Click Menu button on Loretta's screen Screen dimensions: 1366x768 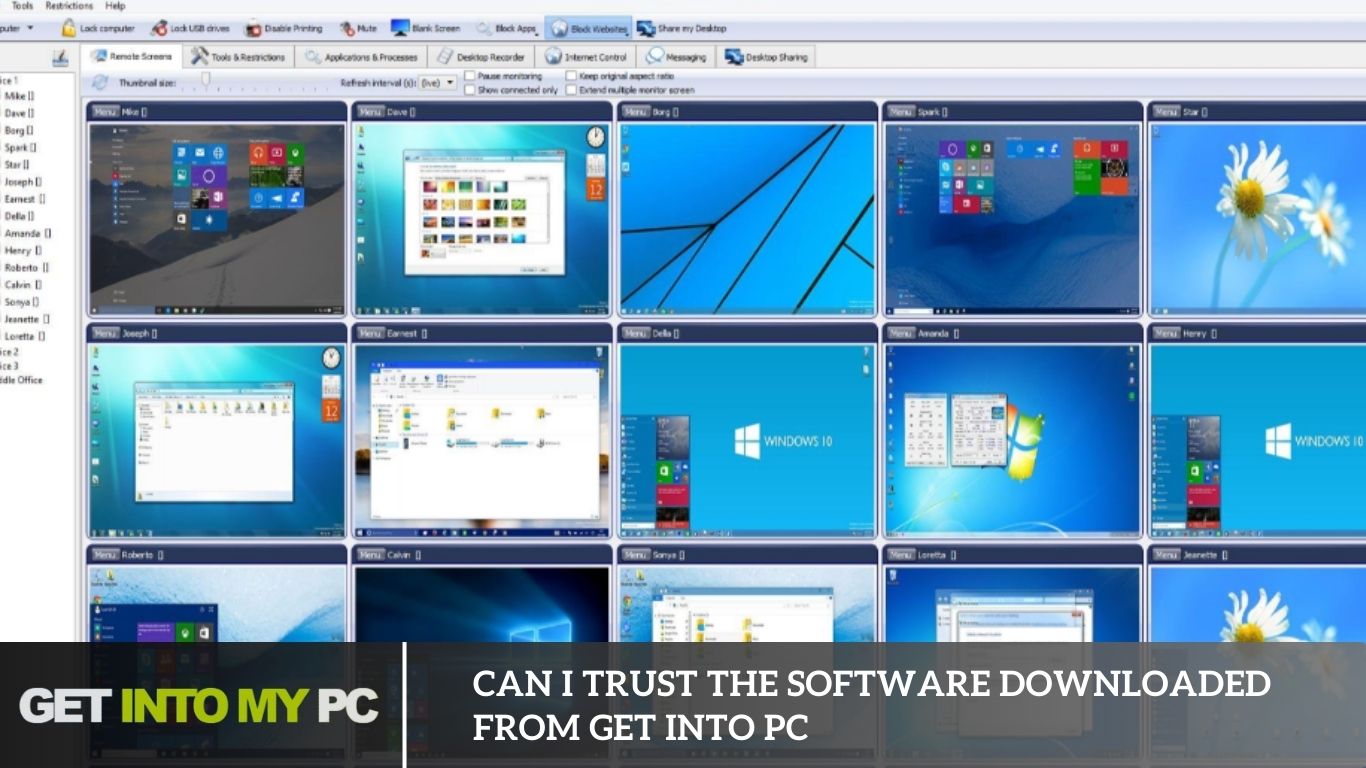point(901,554)
